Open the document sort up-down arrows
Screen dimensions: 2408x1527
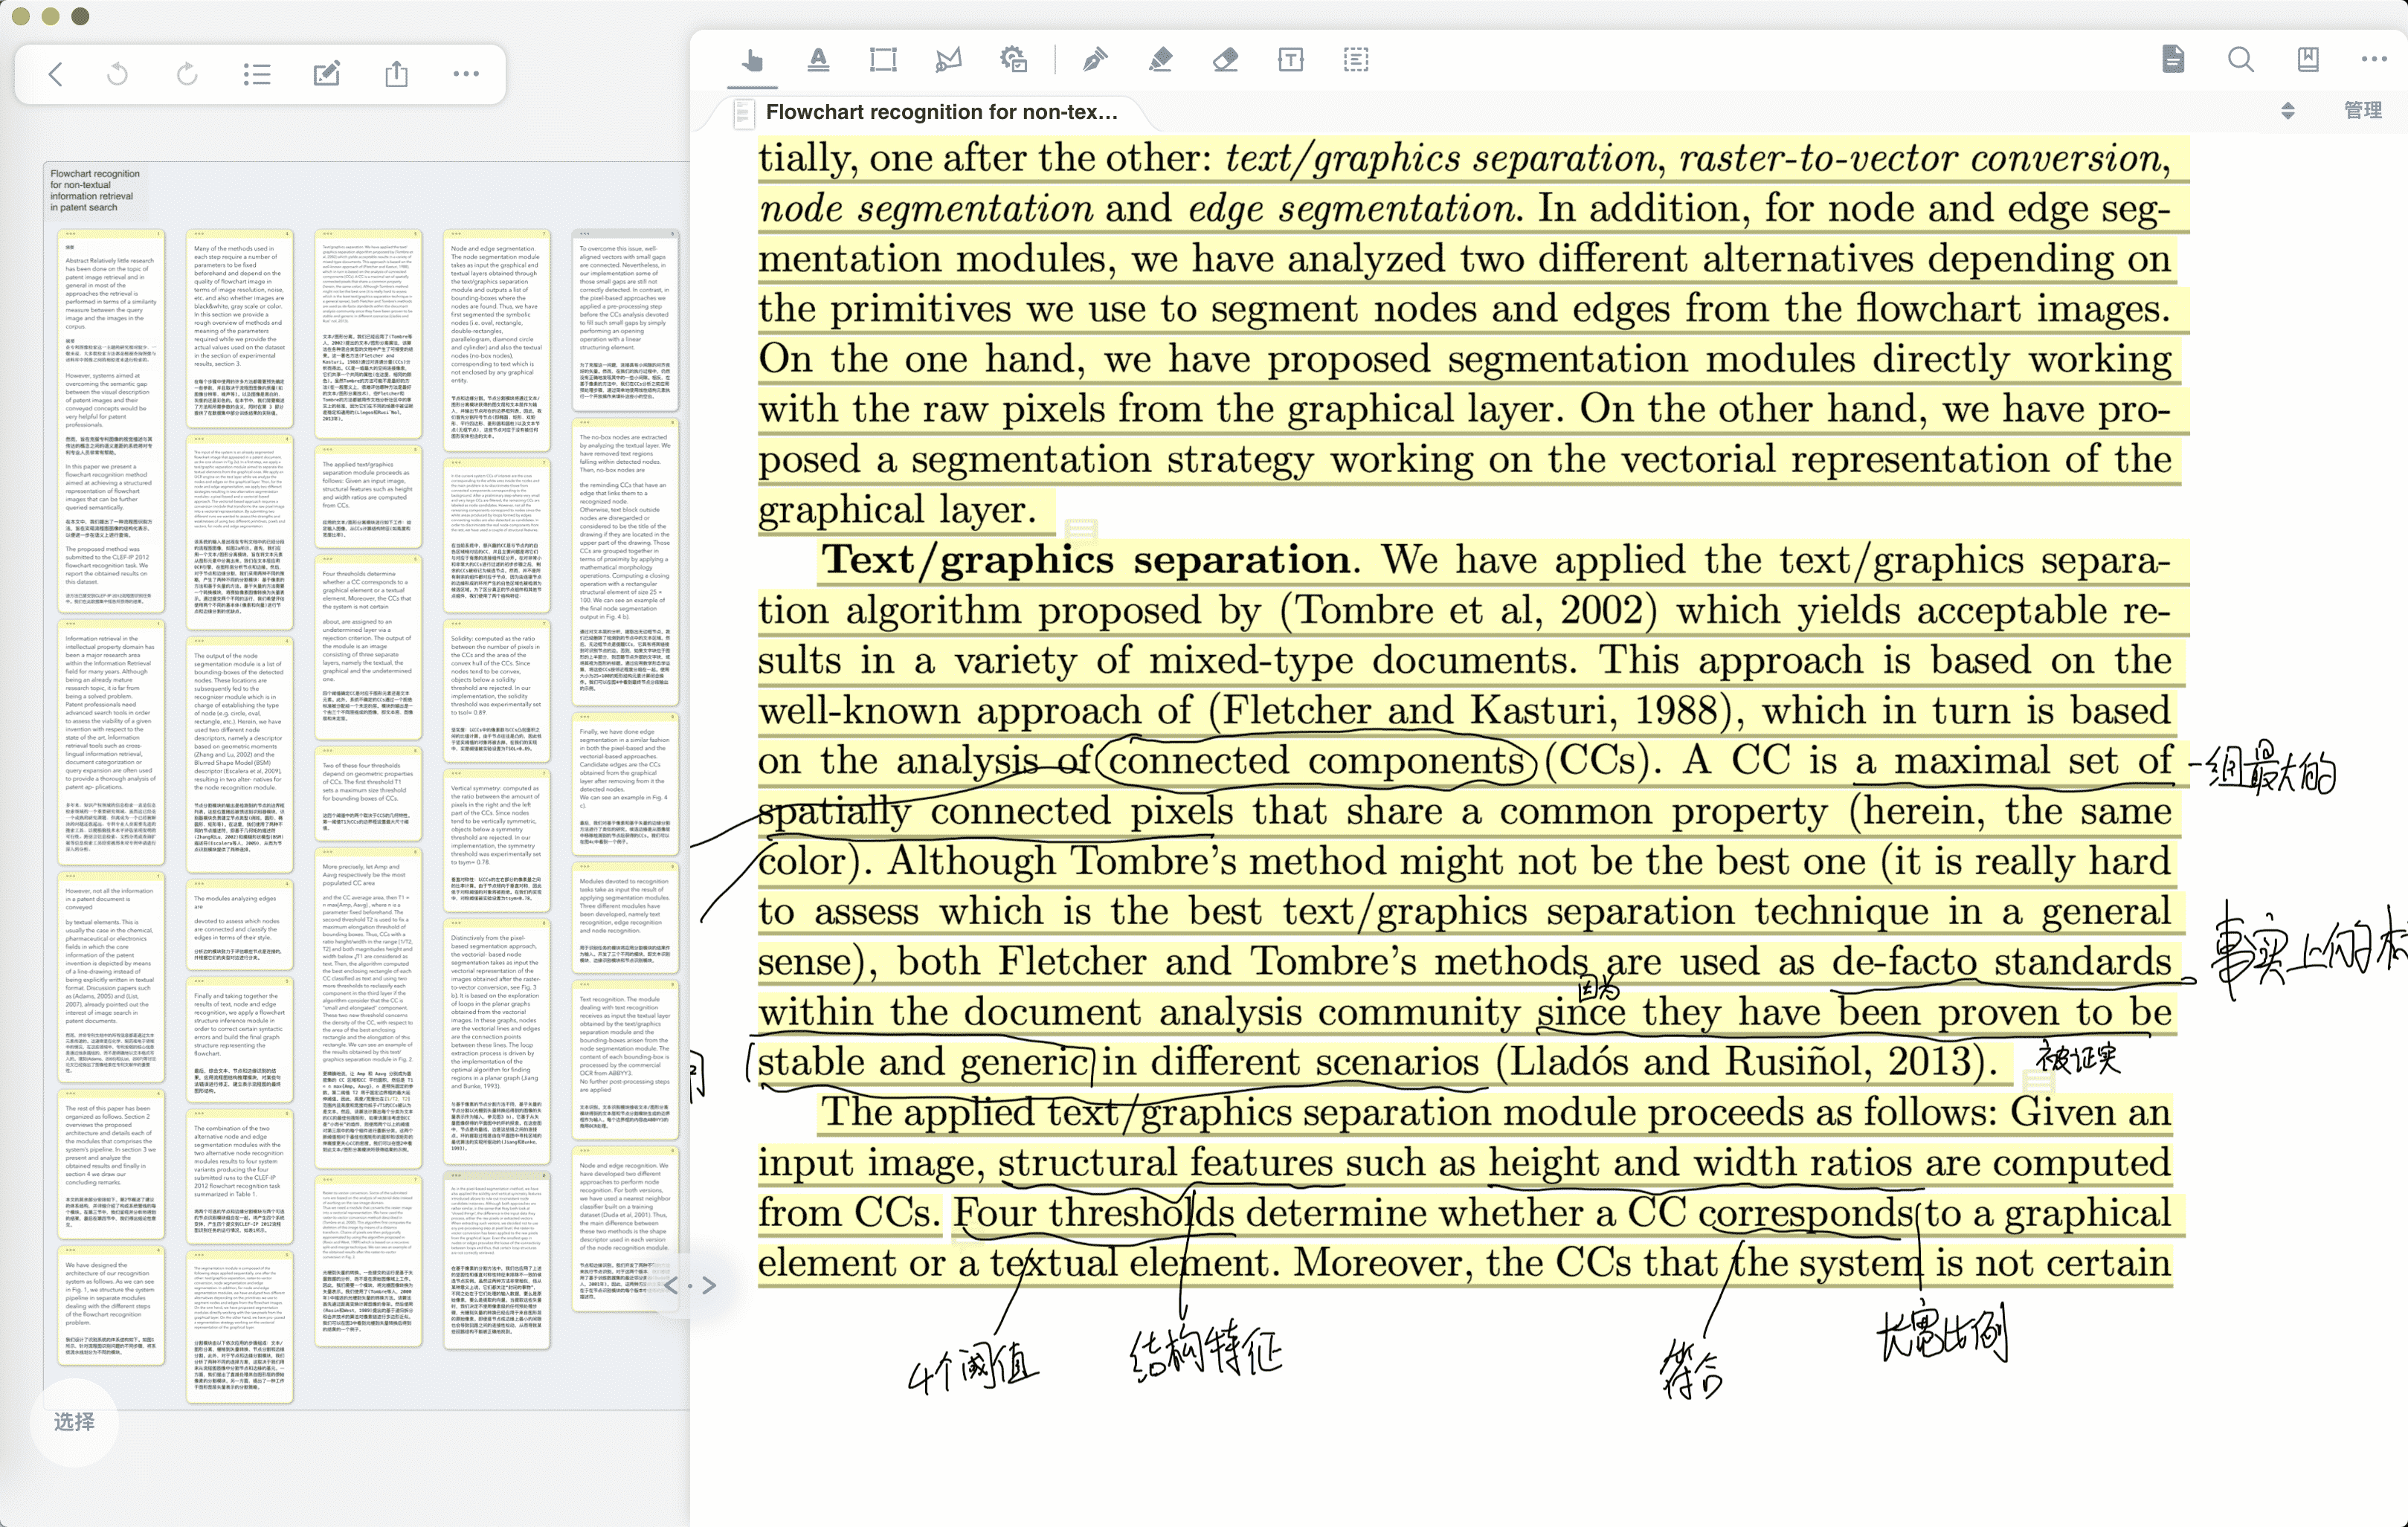pos(2288,111)
